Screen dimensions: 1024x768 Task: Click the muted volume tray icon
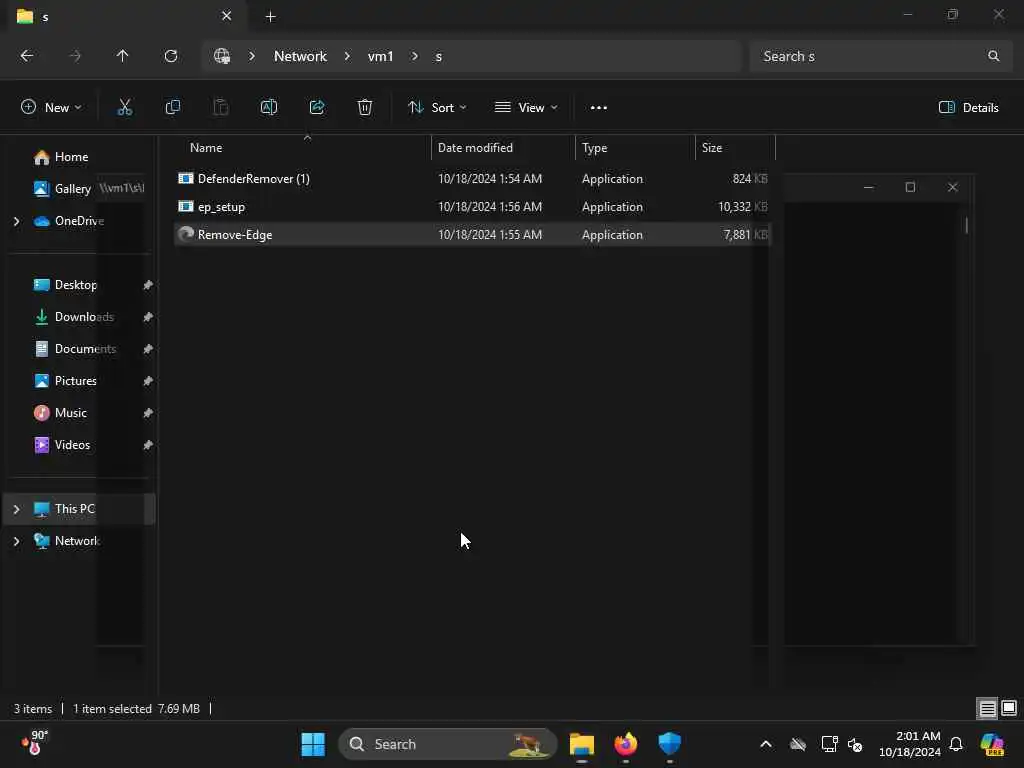tap(855, 744)
